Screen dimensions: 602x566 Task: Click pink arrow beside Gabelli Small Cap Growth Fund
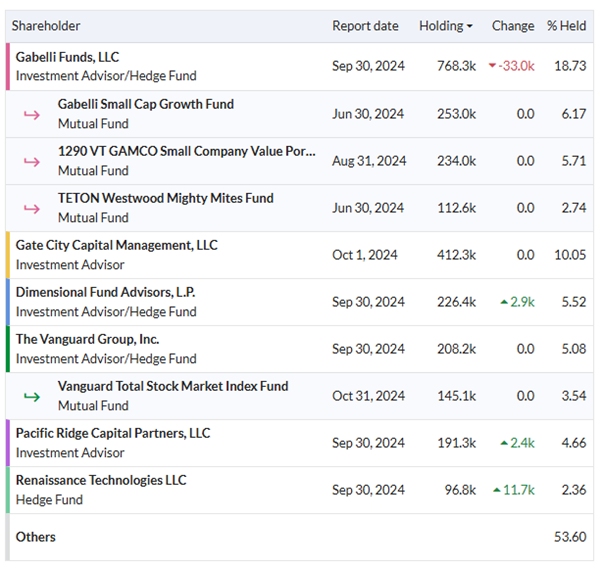click(31, 114)
